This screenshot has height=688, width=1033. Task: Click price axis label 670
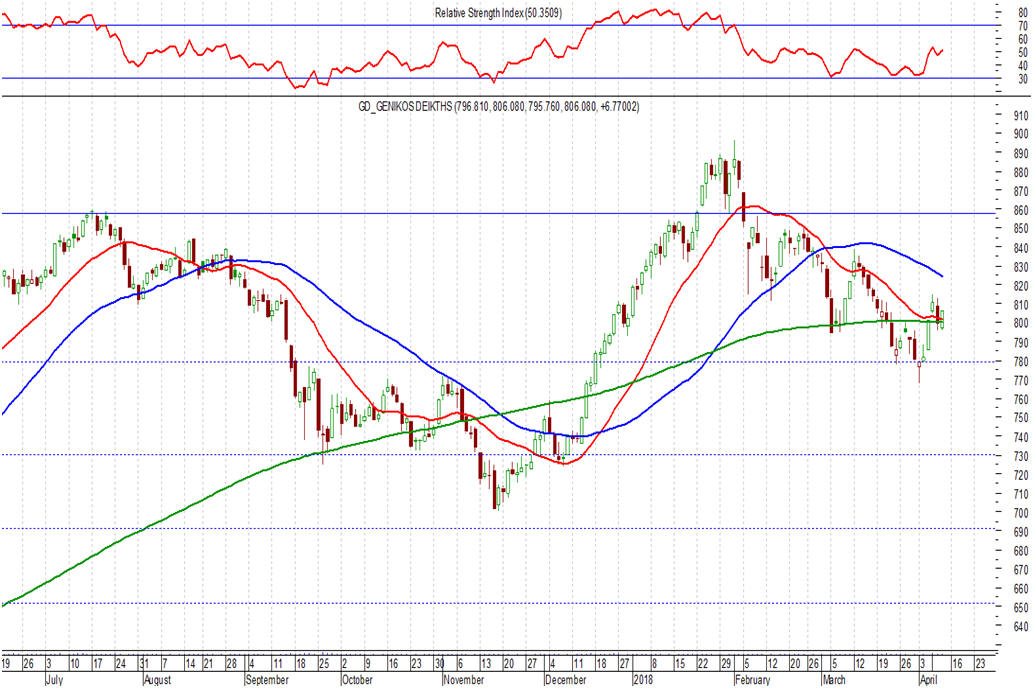tap(1020, 570)
